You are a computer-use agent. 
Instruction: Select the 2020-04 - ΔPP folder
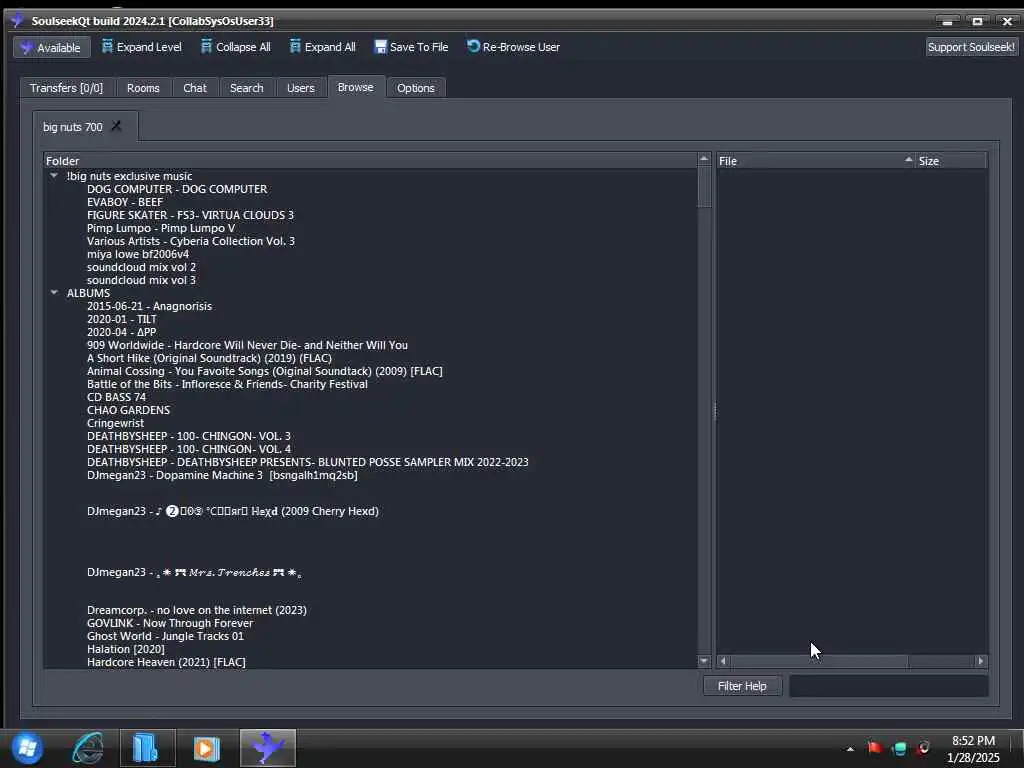point(121,332)
